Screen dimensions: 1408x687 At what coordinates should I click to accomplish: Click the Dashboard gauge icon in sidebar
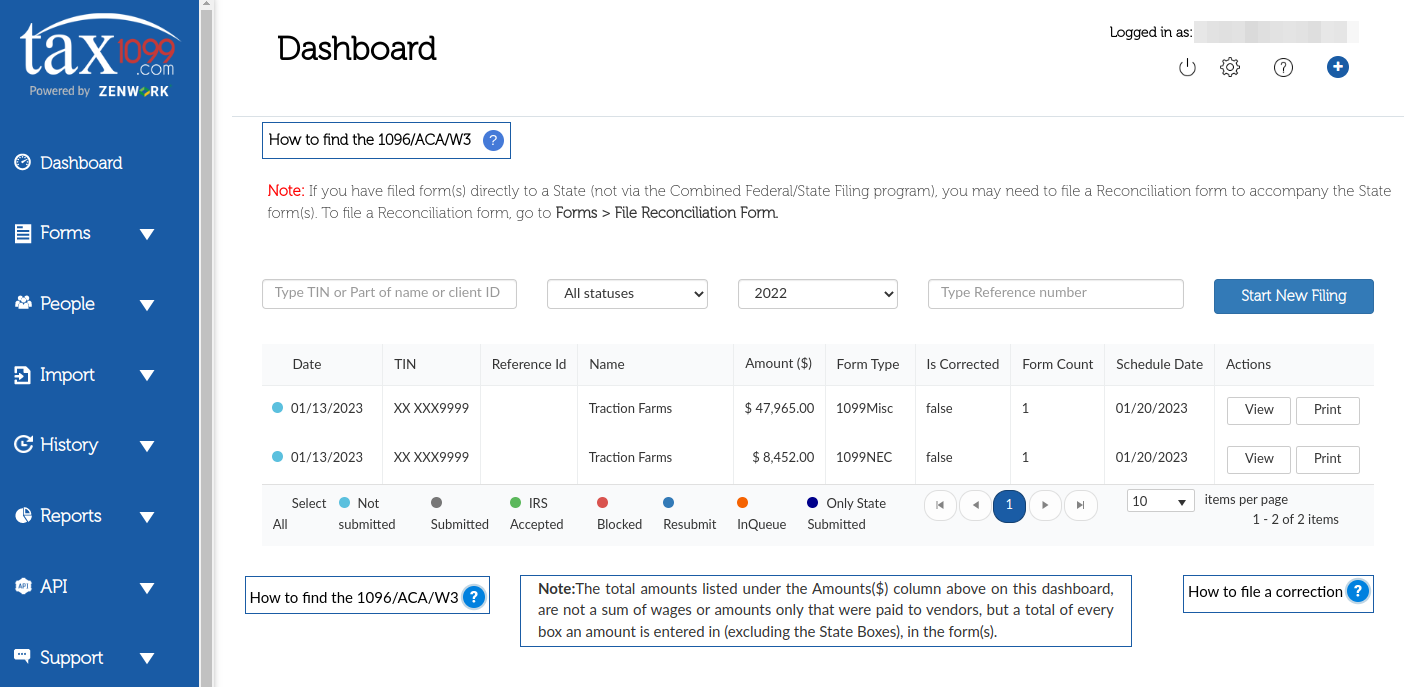tap(22, 162)
